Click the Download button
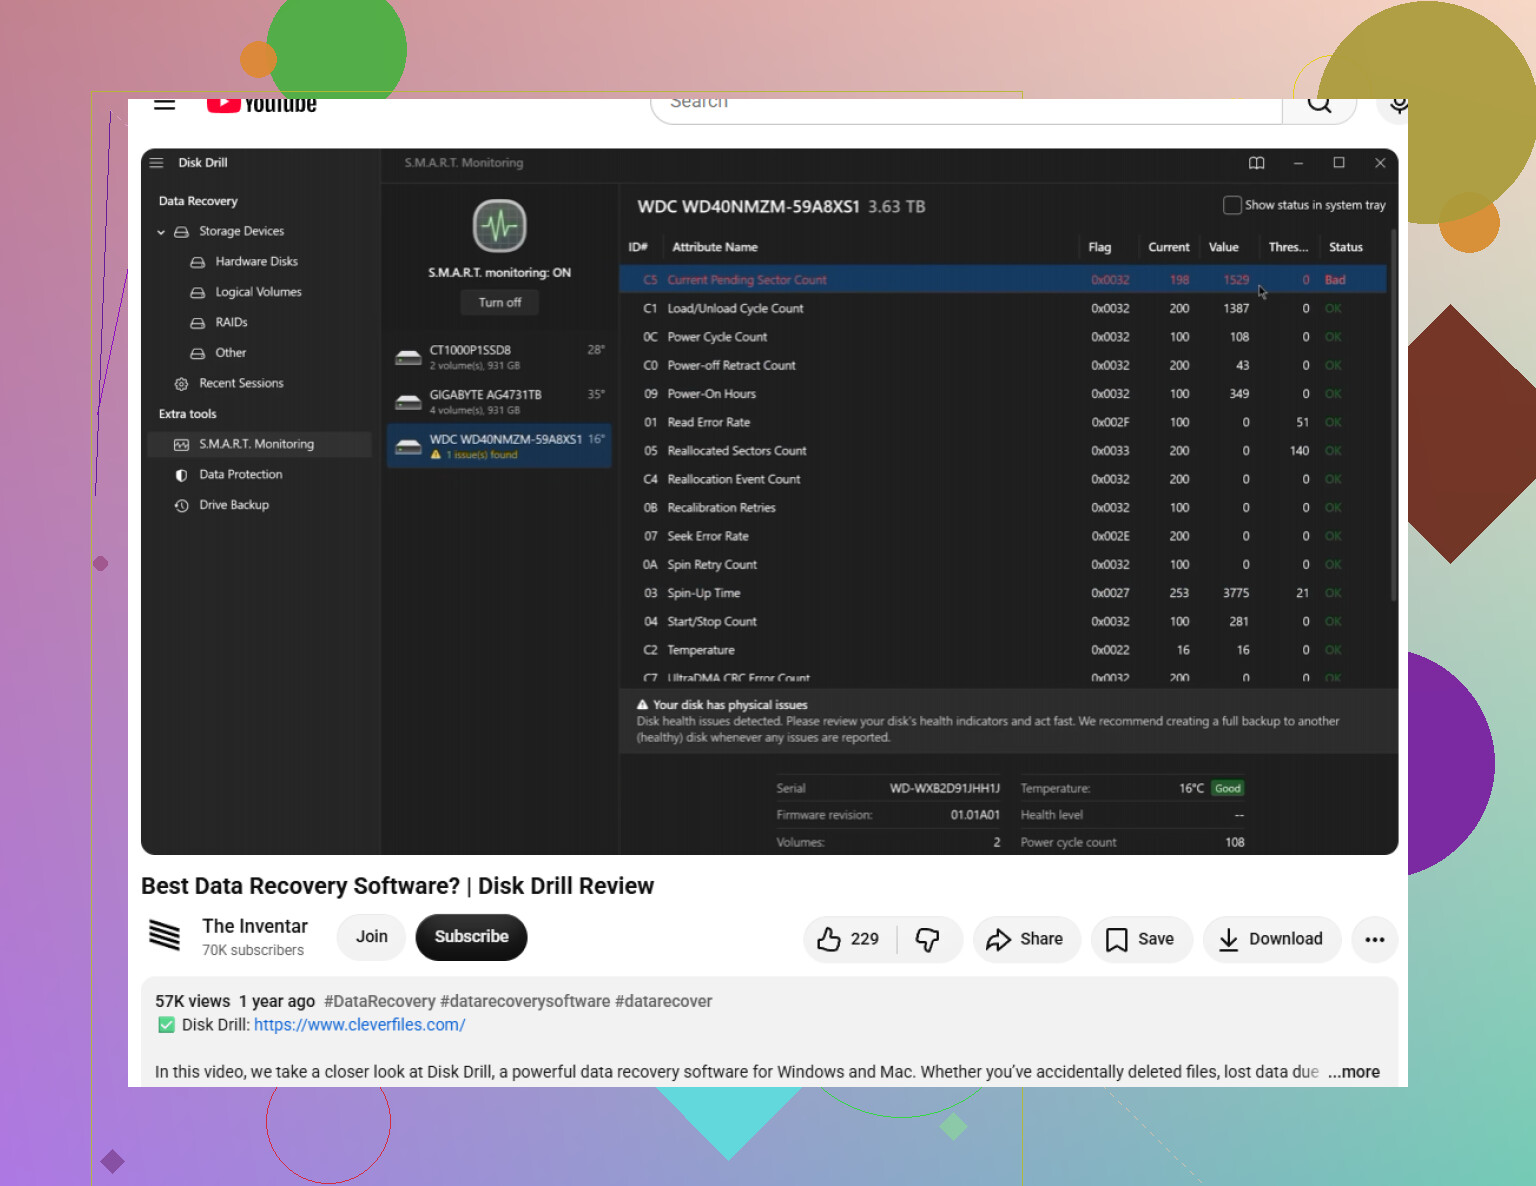Viewport: 1536px width, 1186px height. coord(1272,939)
